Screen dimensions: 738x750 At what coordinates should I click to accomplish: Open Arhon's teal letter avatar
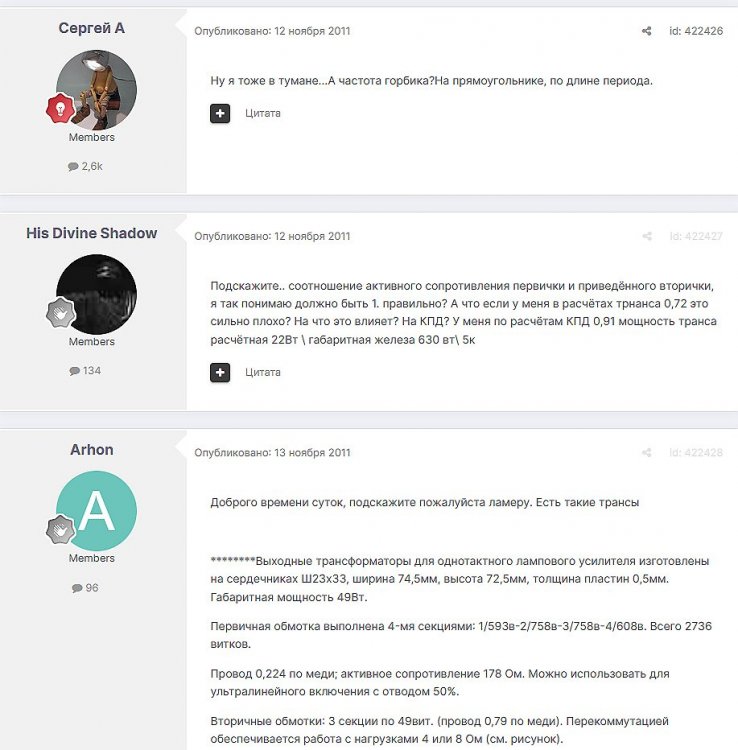click(97, 511)
